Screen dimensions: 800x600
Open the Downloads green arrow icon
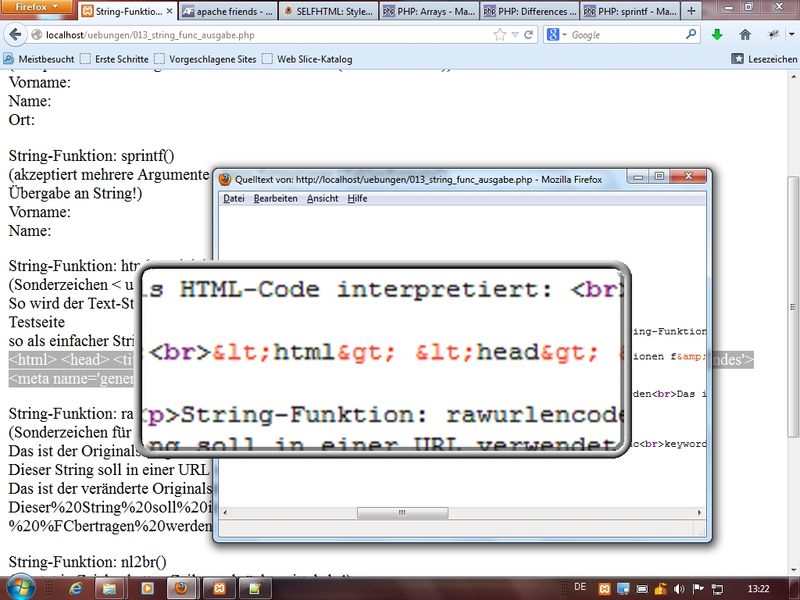click(x=717, y=35)
